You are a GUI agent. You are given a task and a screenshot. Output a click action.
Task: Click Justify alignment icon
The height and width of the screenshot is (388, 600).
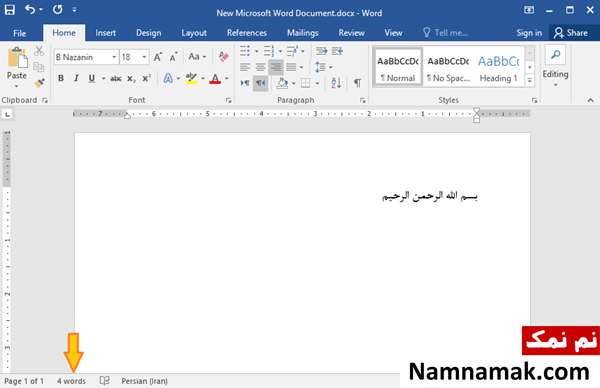(x=292, y=67)
